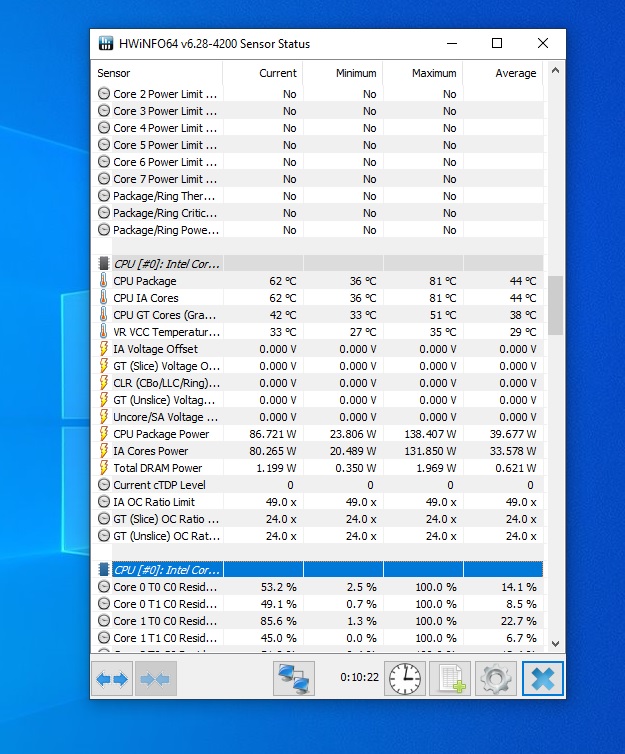Click the lightning icon for IA Cores Power

103,451
